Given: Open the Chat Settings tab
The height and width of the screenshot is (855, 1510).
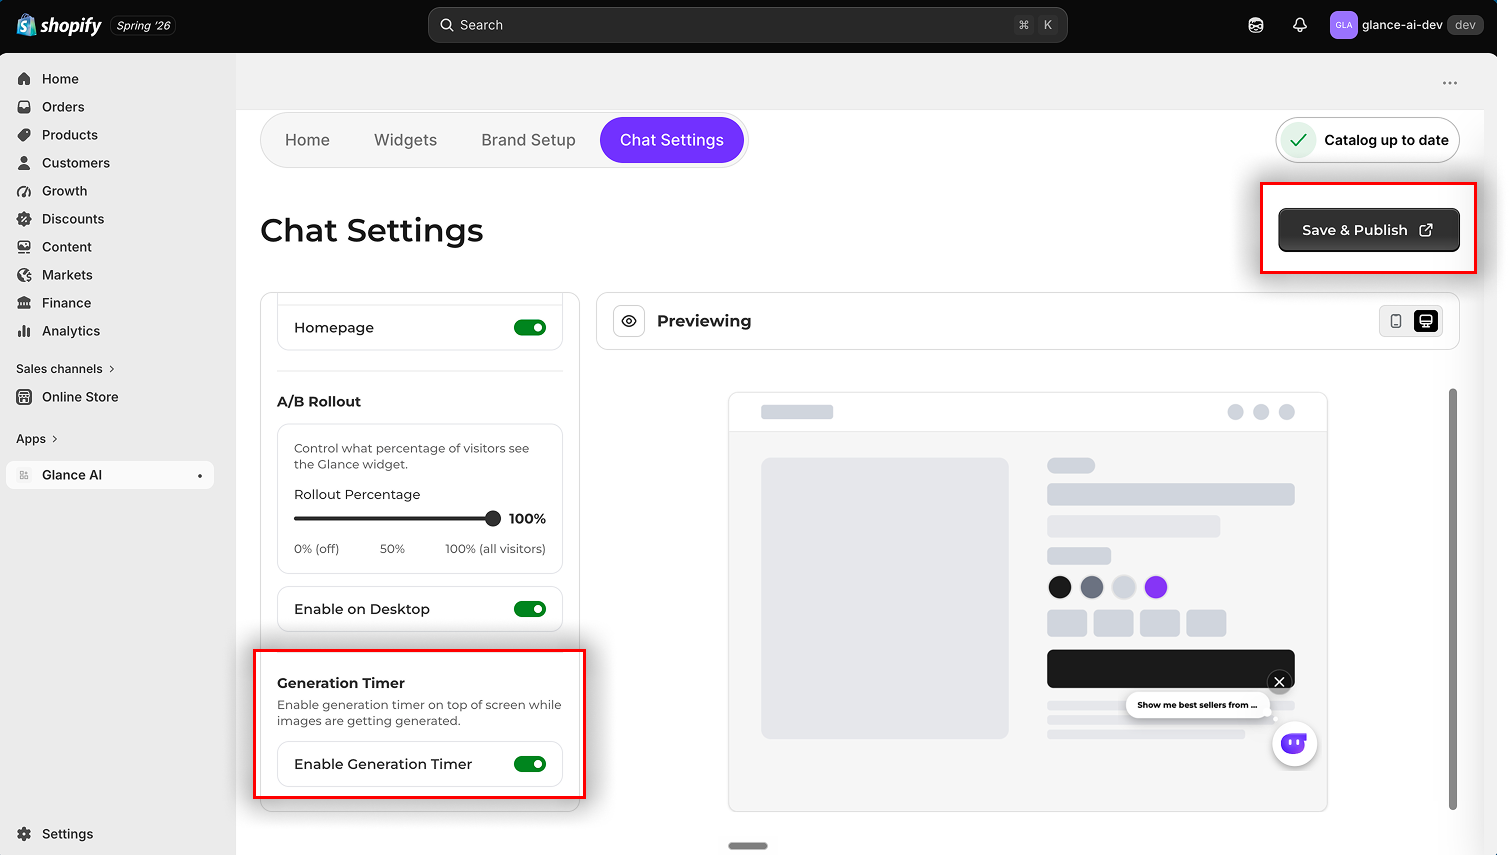Looking at the screenshot, I should pyautogui.click(x=672, y=140).
